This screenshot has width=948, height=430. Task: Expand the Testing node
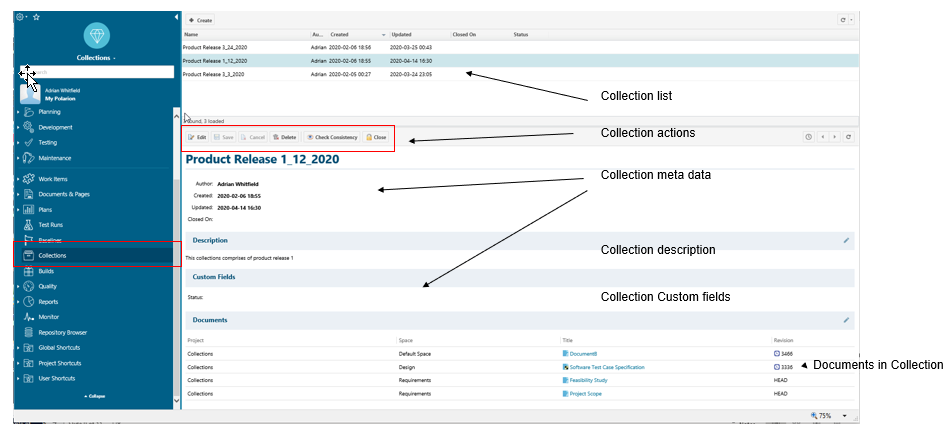tap(18, 143)
